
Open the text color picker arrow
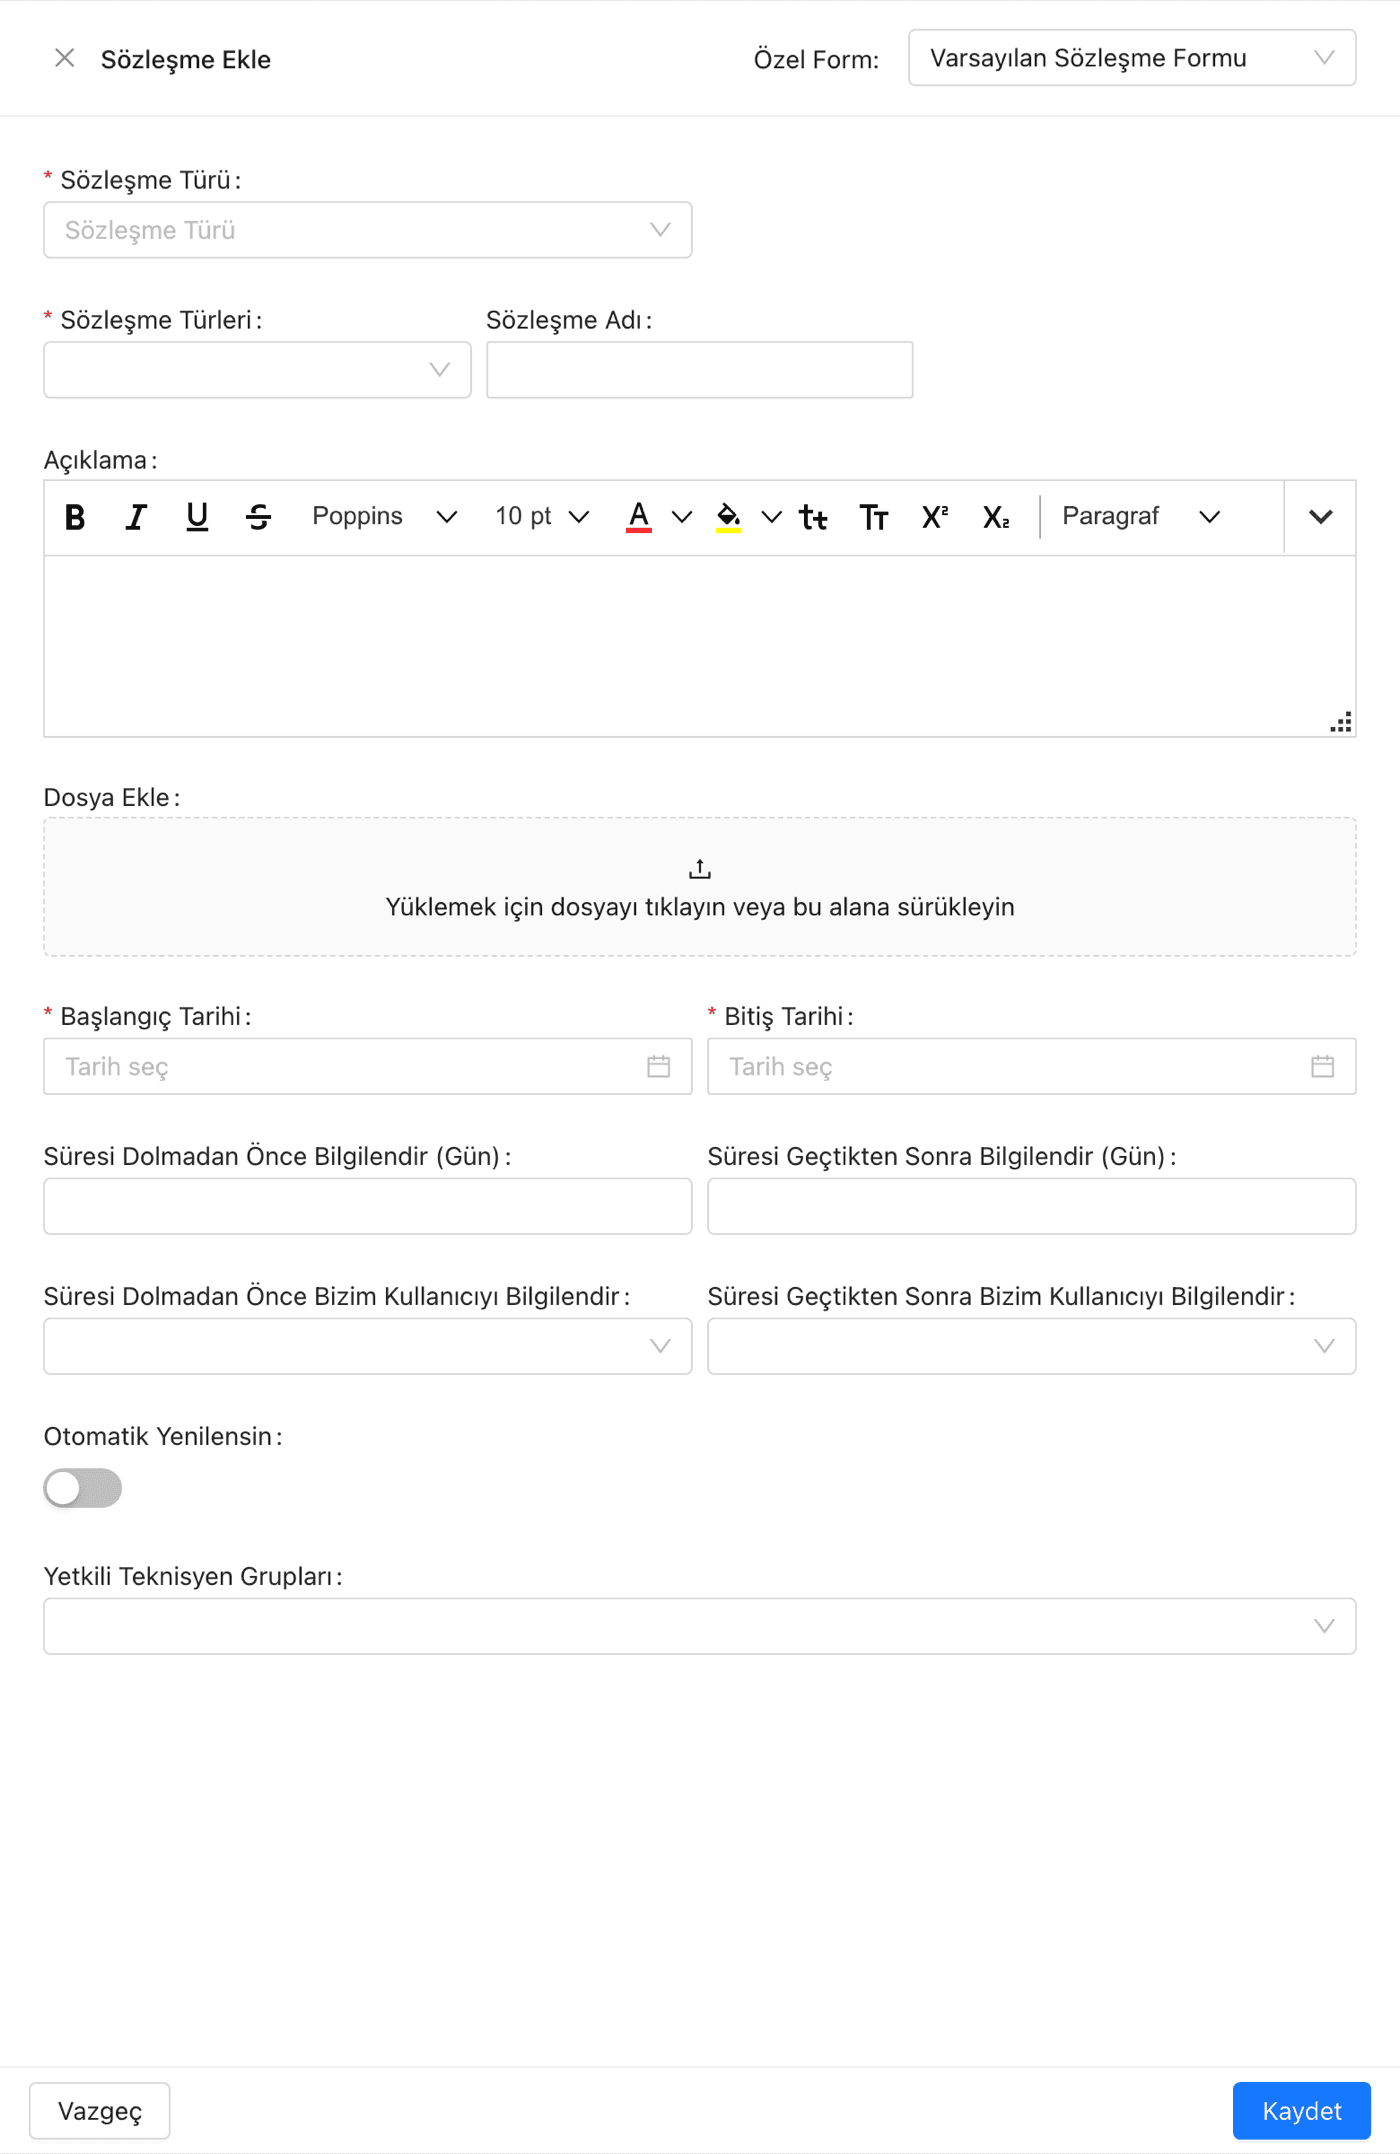(682, 517)
